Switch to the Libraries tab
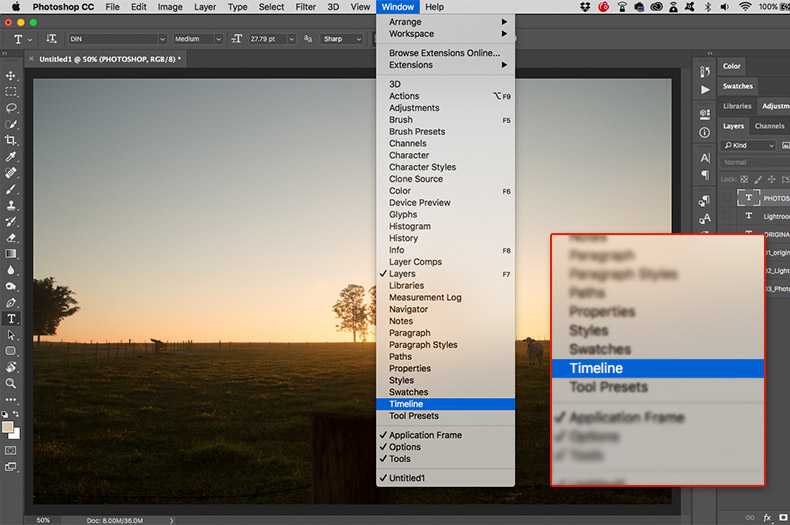Viewport: 790px width, 525px height. pyautogui.click(x=737, y=106)
